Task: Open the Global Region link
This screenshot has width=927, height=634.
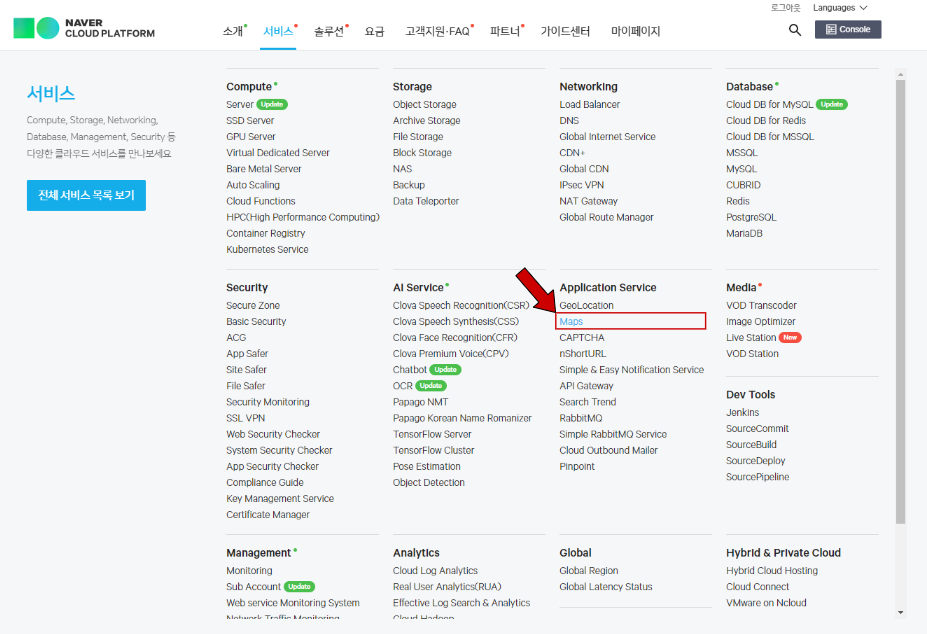Action: coord(589,571)
